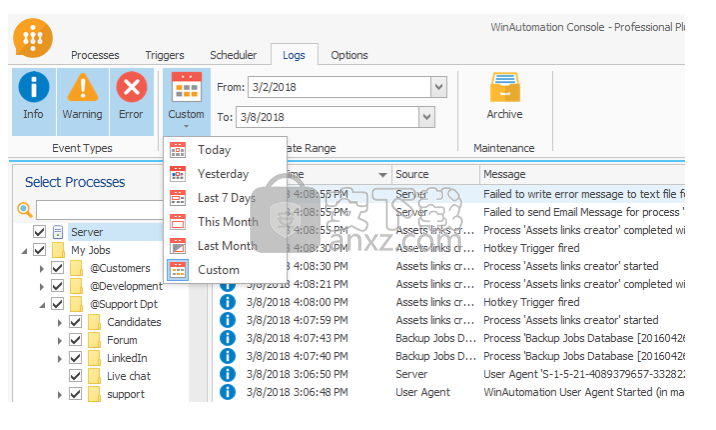Click the search magnifier icon
This screenshot has height=430, width=716.
[x=25, y=210]
